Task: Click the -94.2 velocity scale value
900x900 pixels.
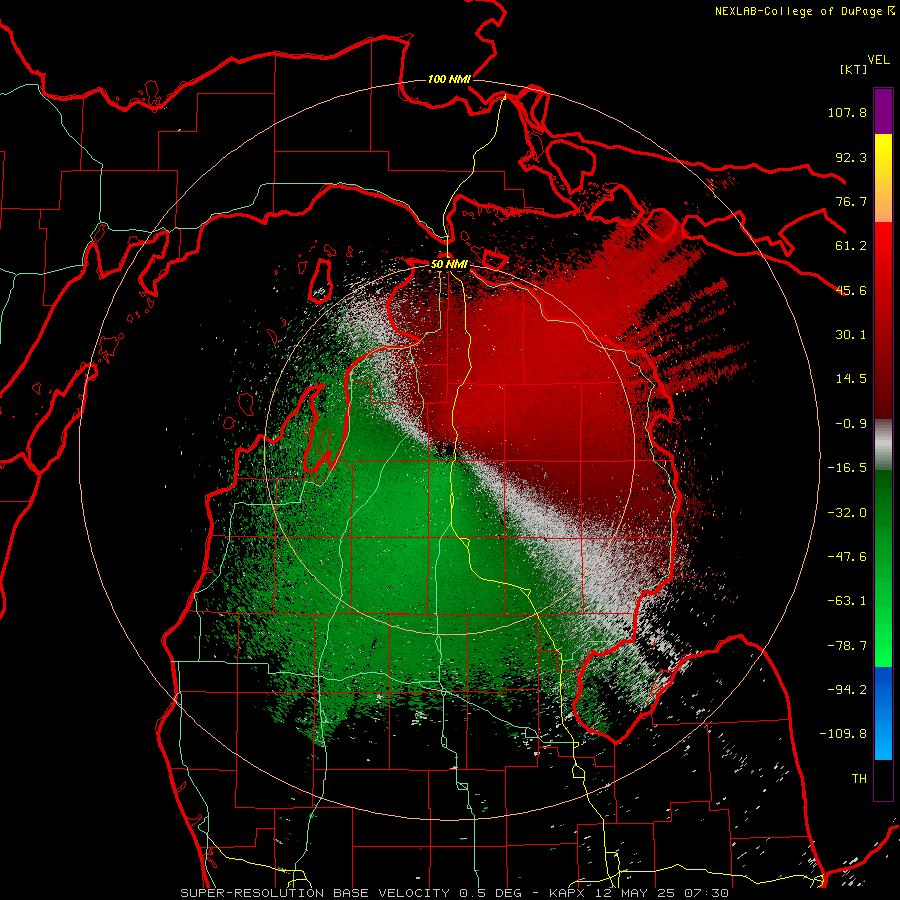Action: point(847,690)
